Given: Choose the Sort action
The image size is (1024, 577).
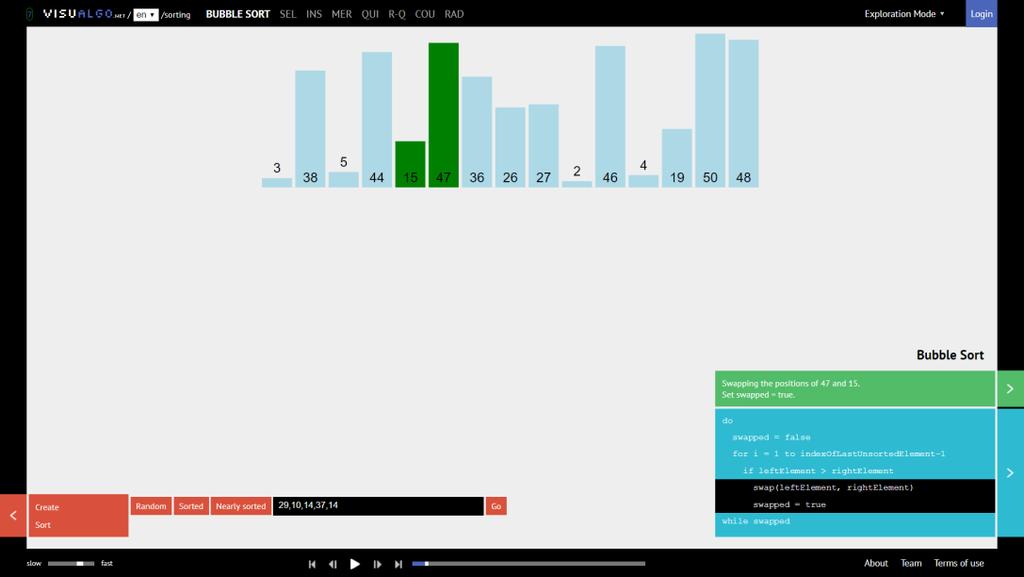Looking at the screenshot, I should 43,525.
